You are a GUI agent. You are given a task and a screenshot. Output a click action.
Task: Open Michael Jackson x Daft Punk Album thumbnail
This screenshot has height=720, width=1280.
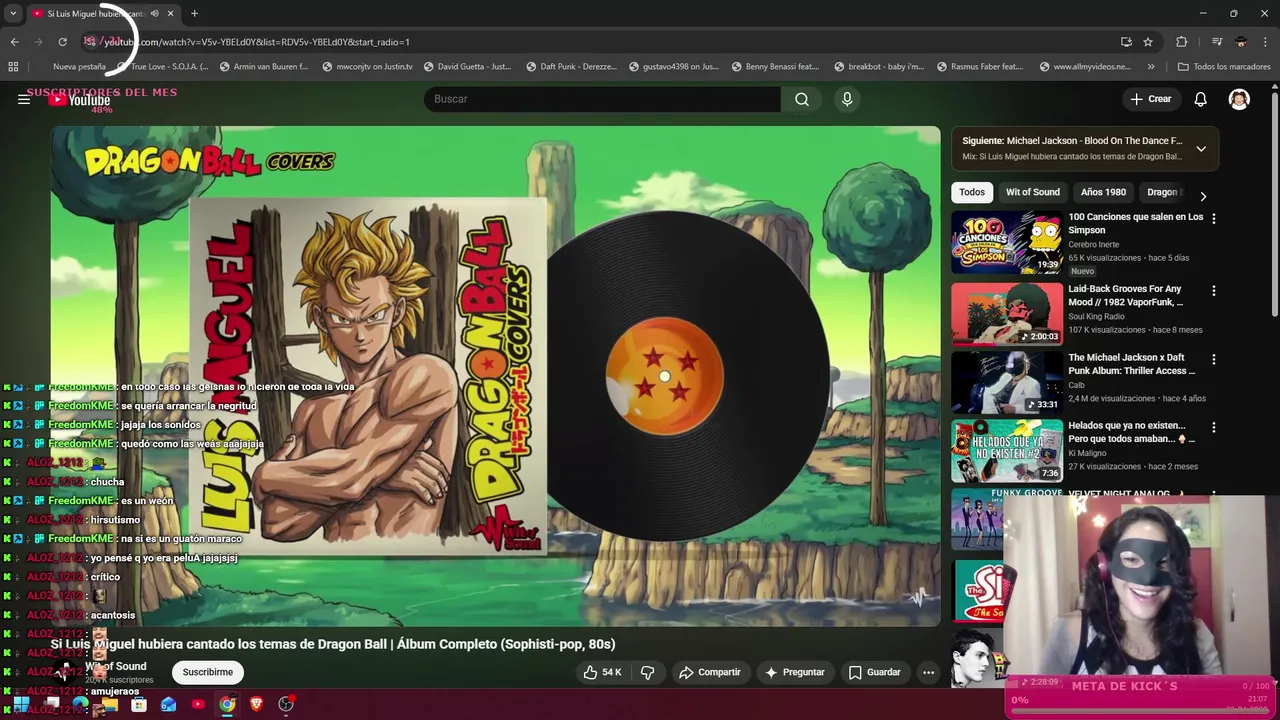(x=1006, y=382)
